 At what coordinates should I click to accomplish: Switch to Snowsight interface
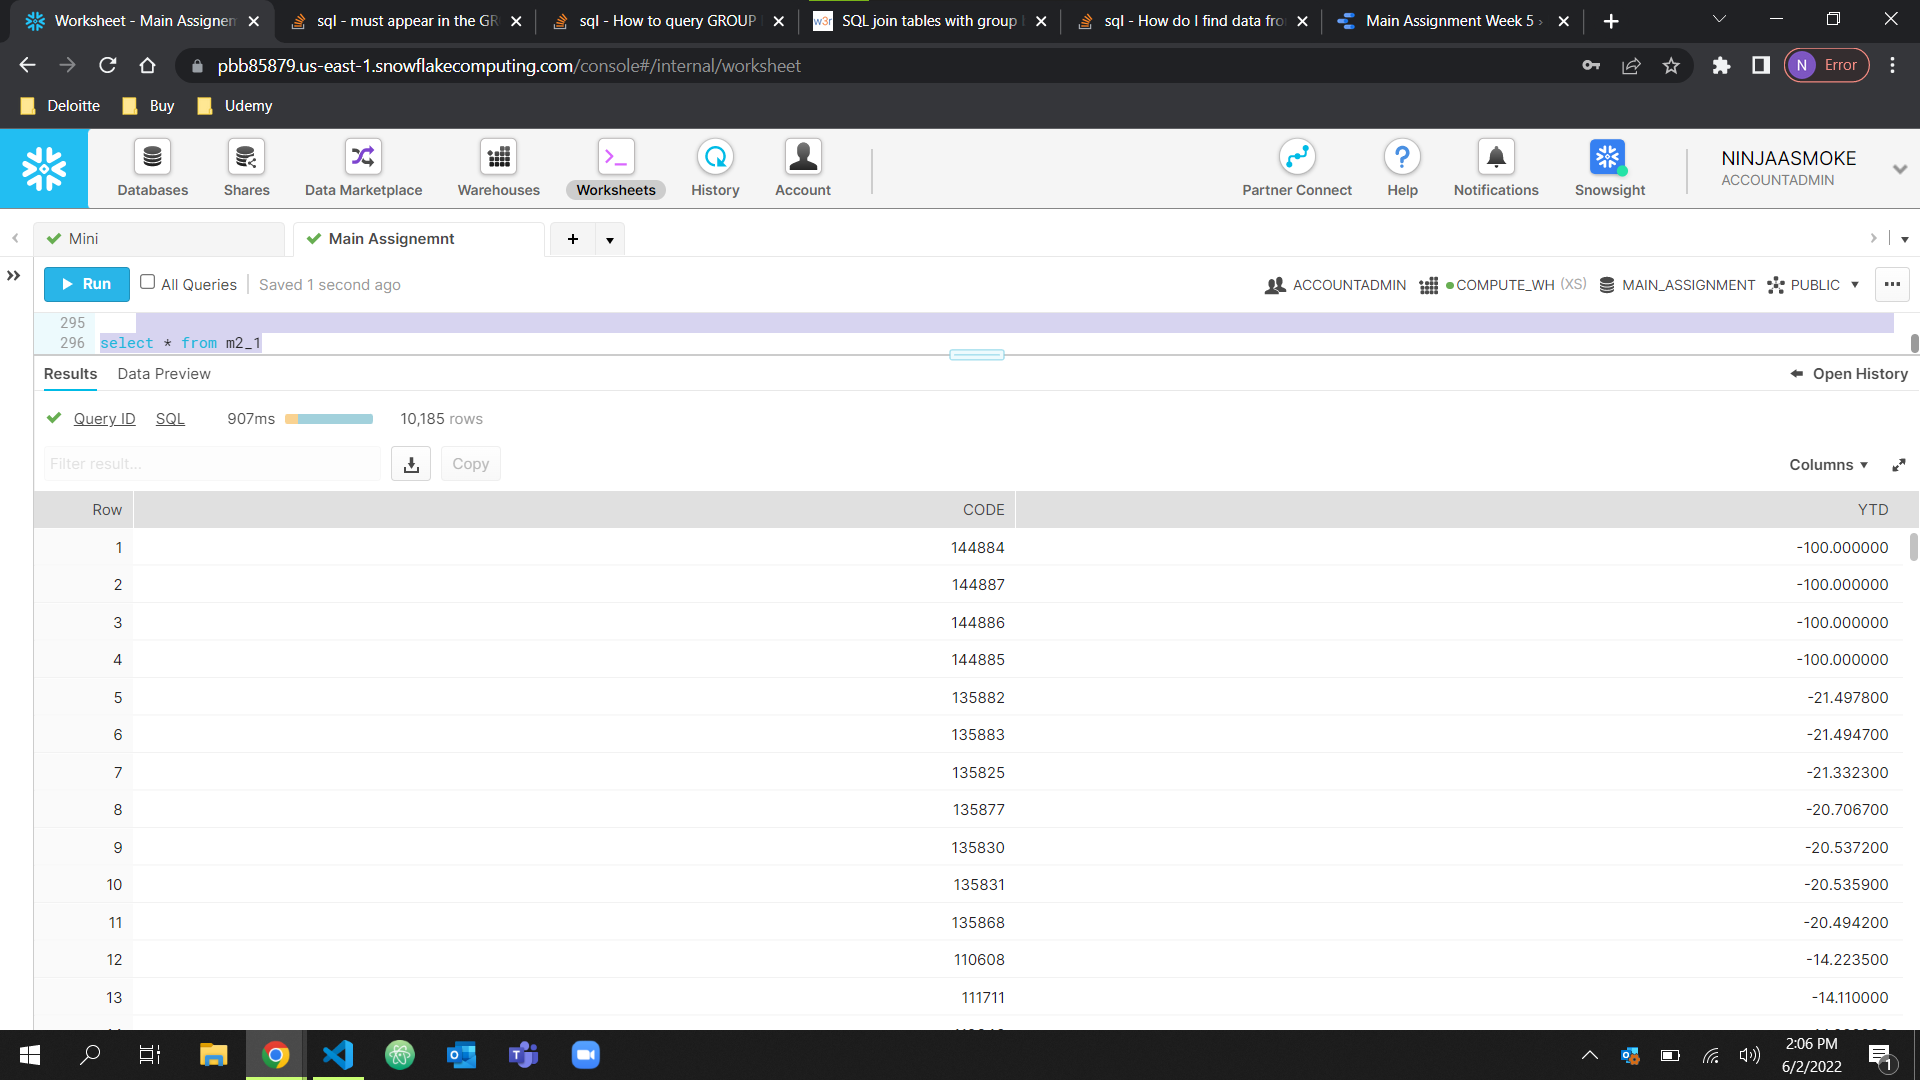1608,168
